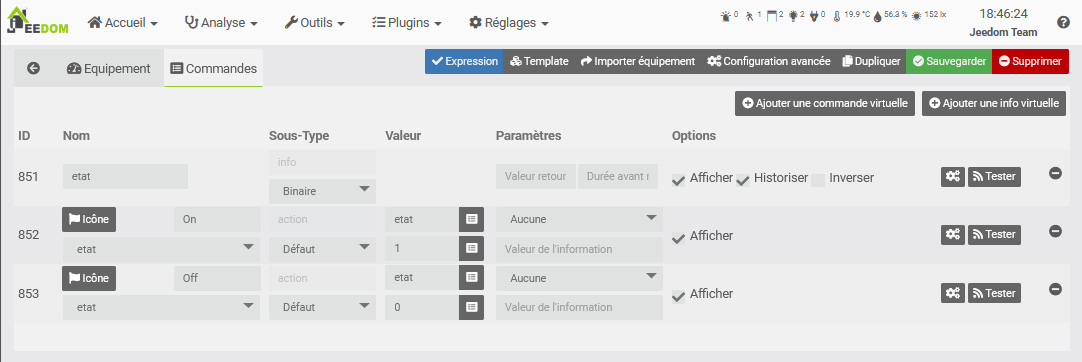Viewport: 1082px width, 362px height.
Task: Open Aucune parameter dropdown for command 852
Action: pyautogui.click(x=579, y=219)
